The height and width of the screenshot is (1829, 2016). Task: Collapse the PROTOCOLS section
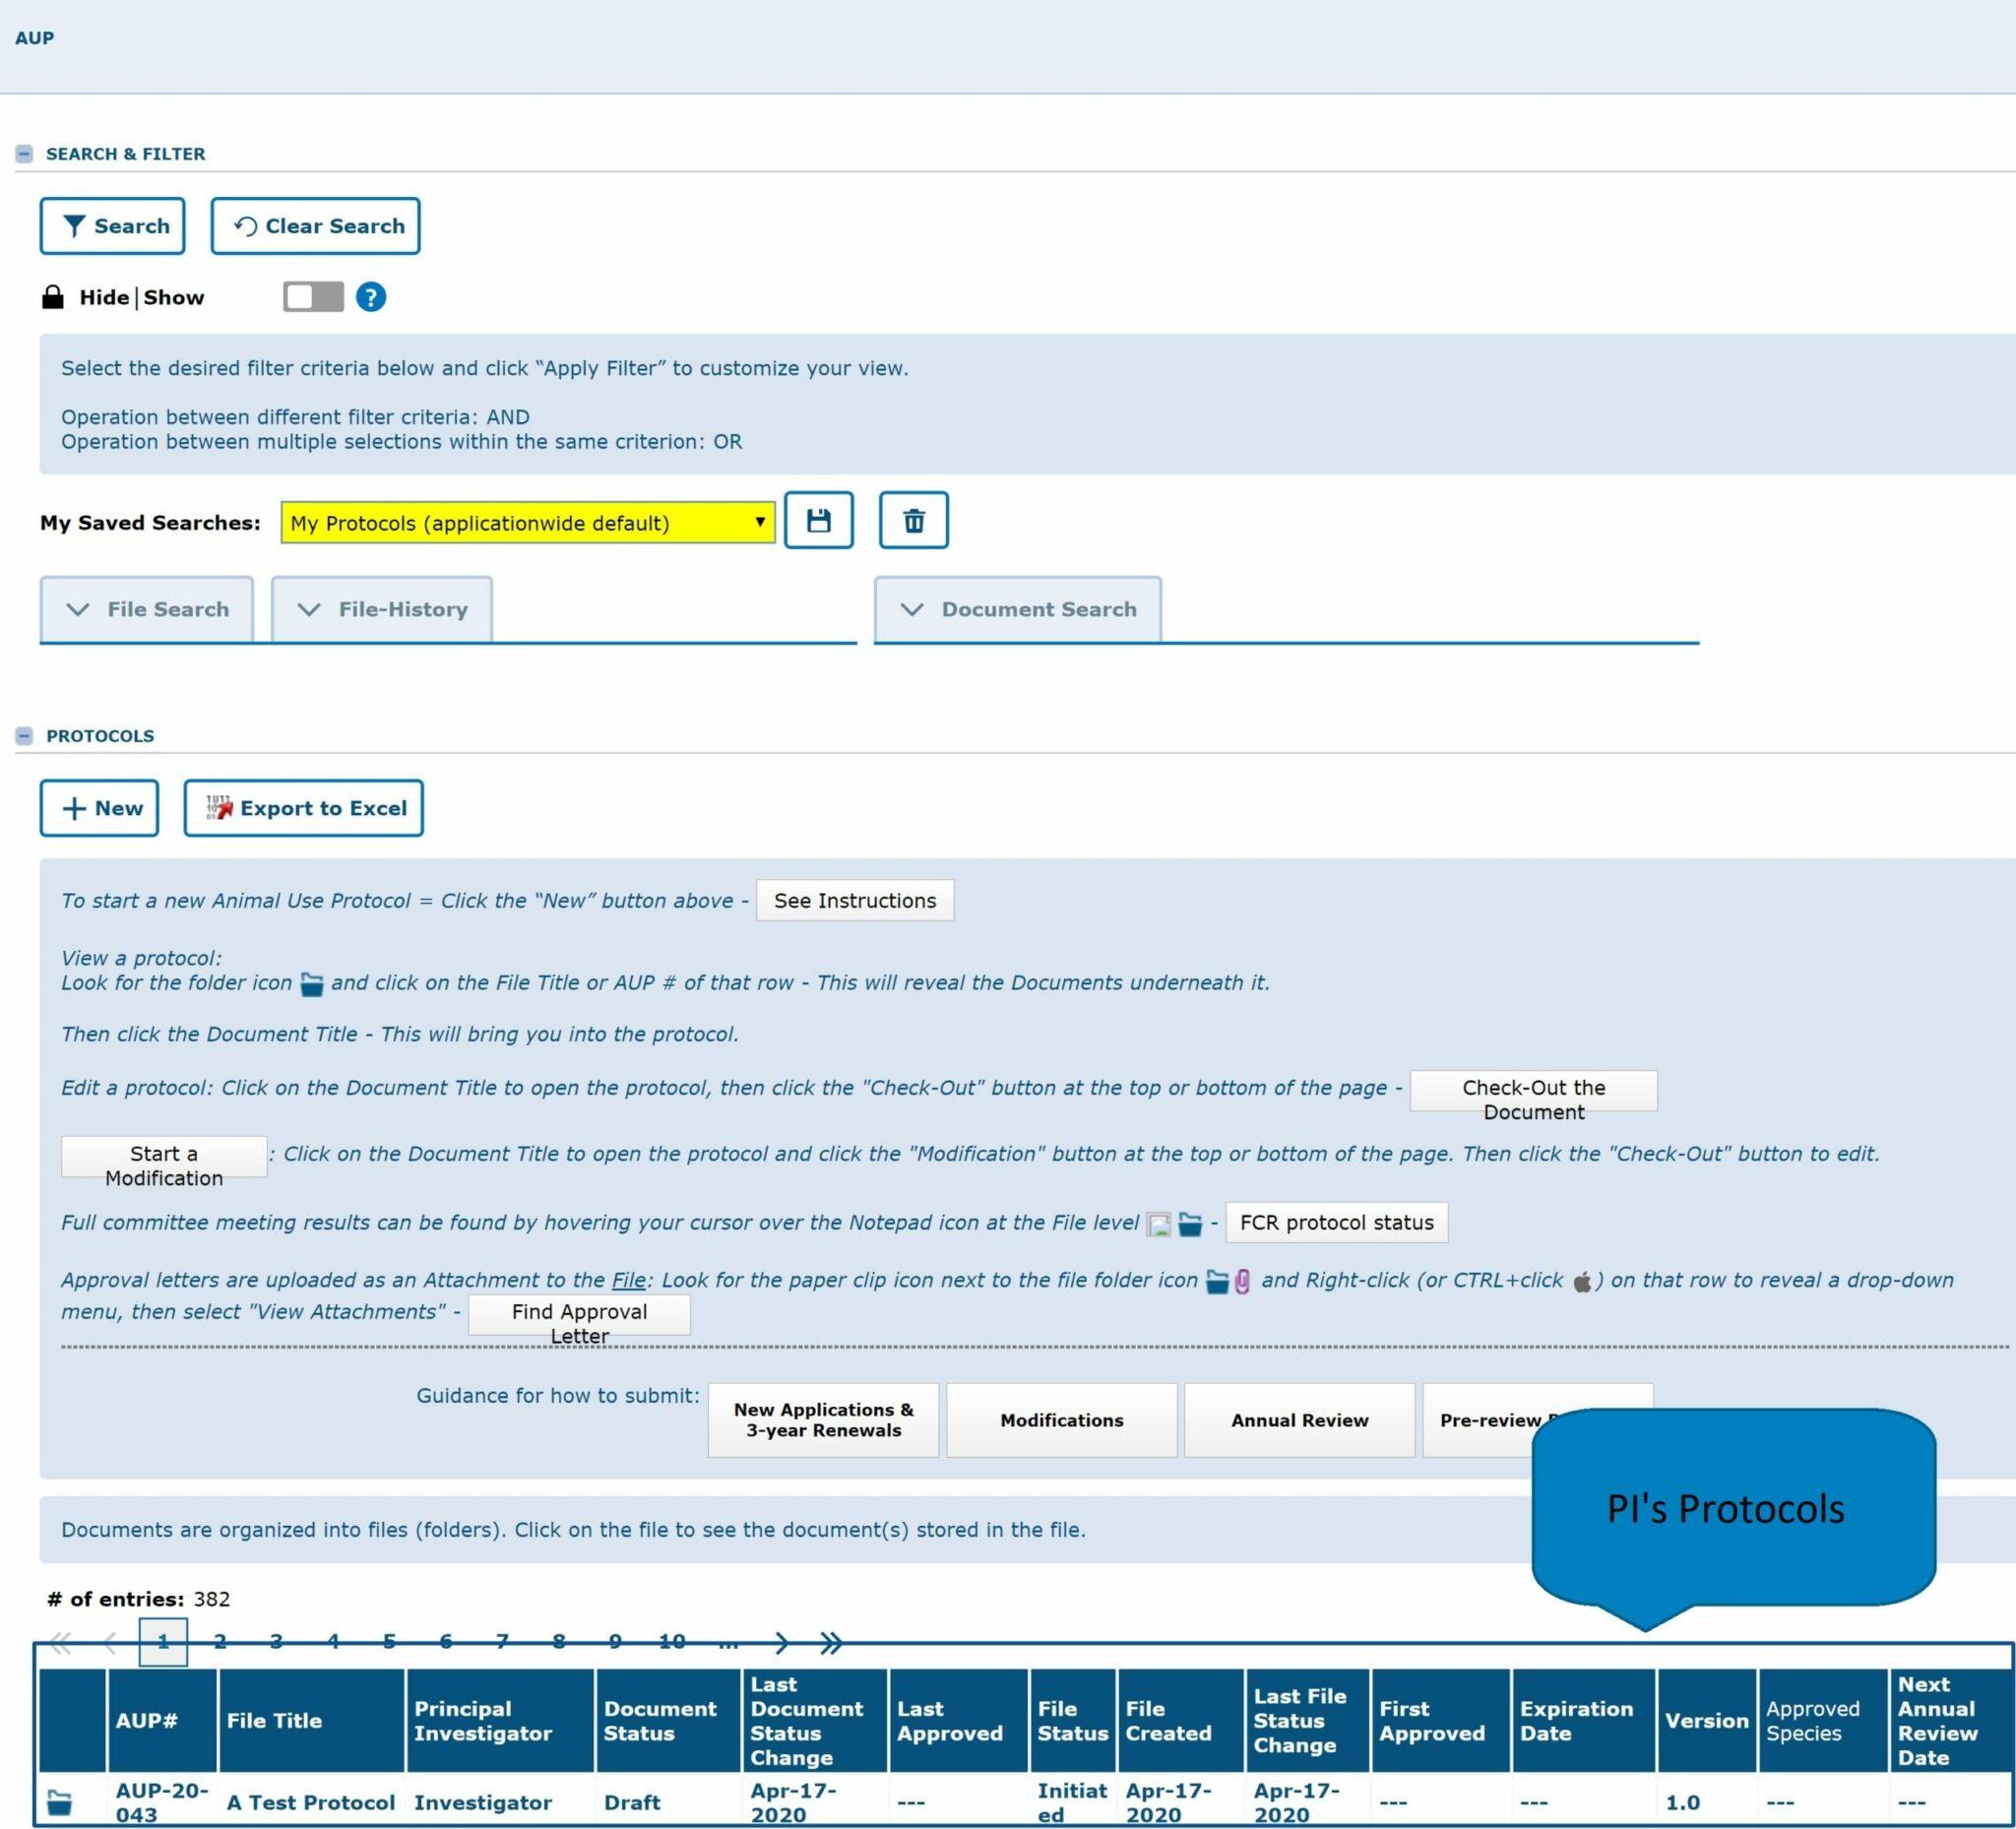pos(24,735)
